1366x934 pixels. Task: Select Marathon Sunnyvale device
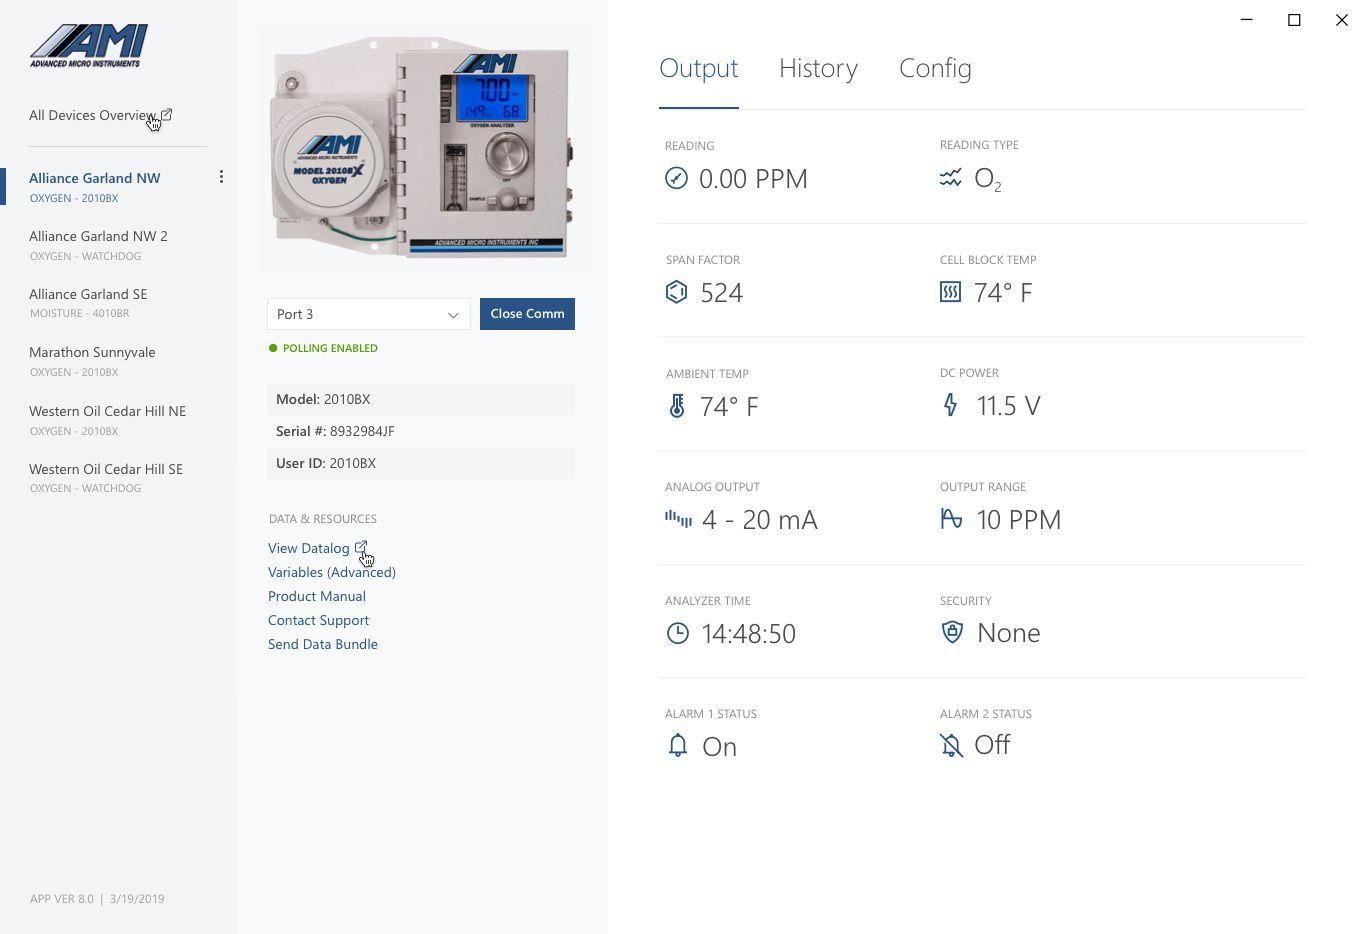click(x=92, y=361)
